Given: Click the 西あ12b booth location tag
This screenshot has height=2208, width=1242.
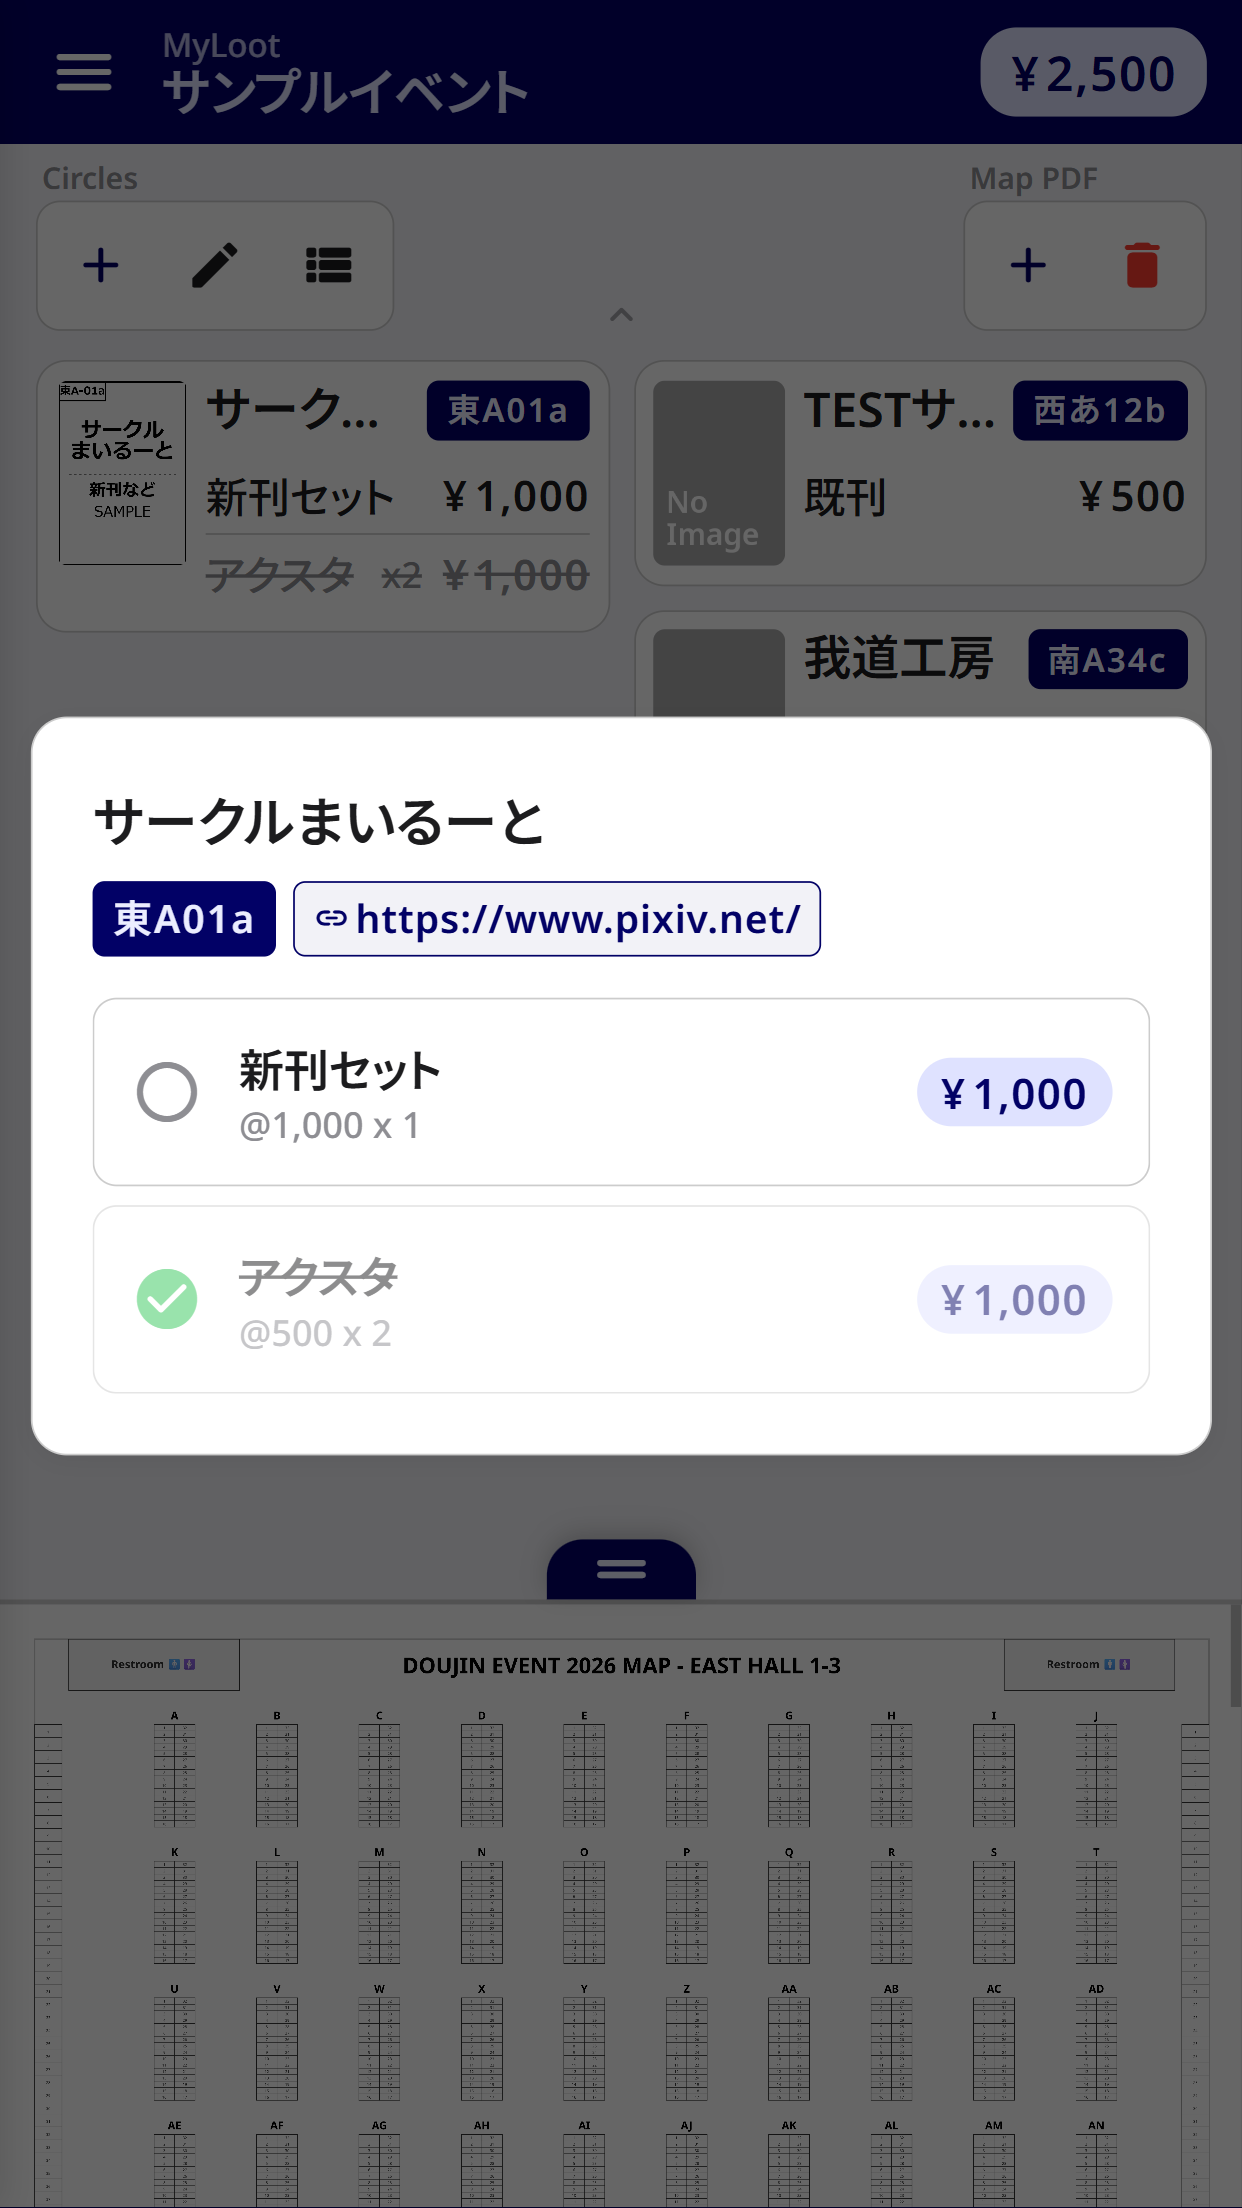Looking at the screenshot, I should pyautogui.click(x=1100, y=411).
